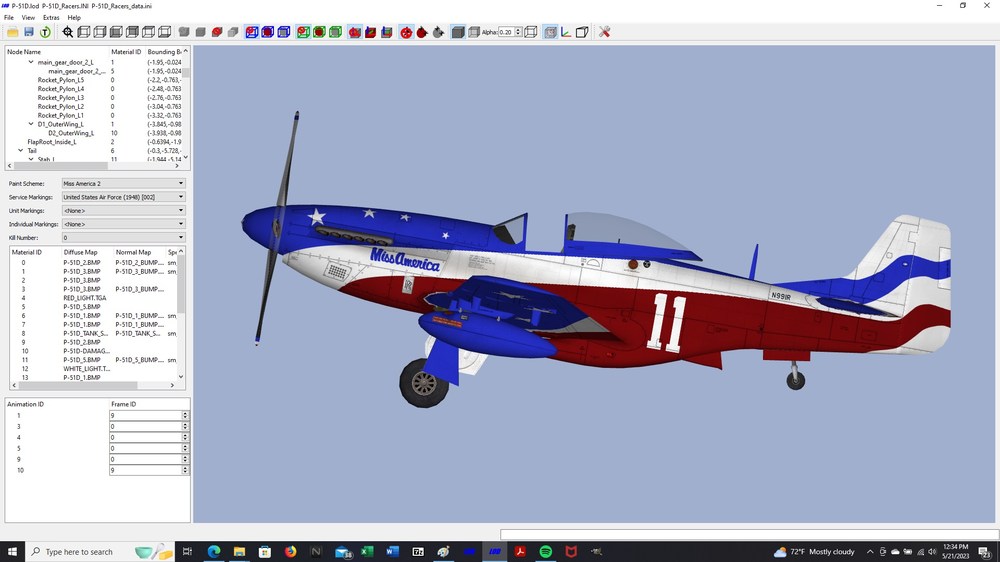Open the Windows Start menu
This screenshot has height=562, width=1000.
point(11,551)
